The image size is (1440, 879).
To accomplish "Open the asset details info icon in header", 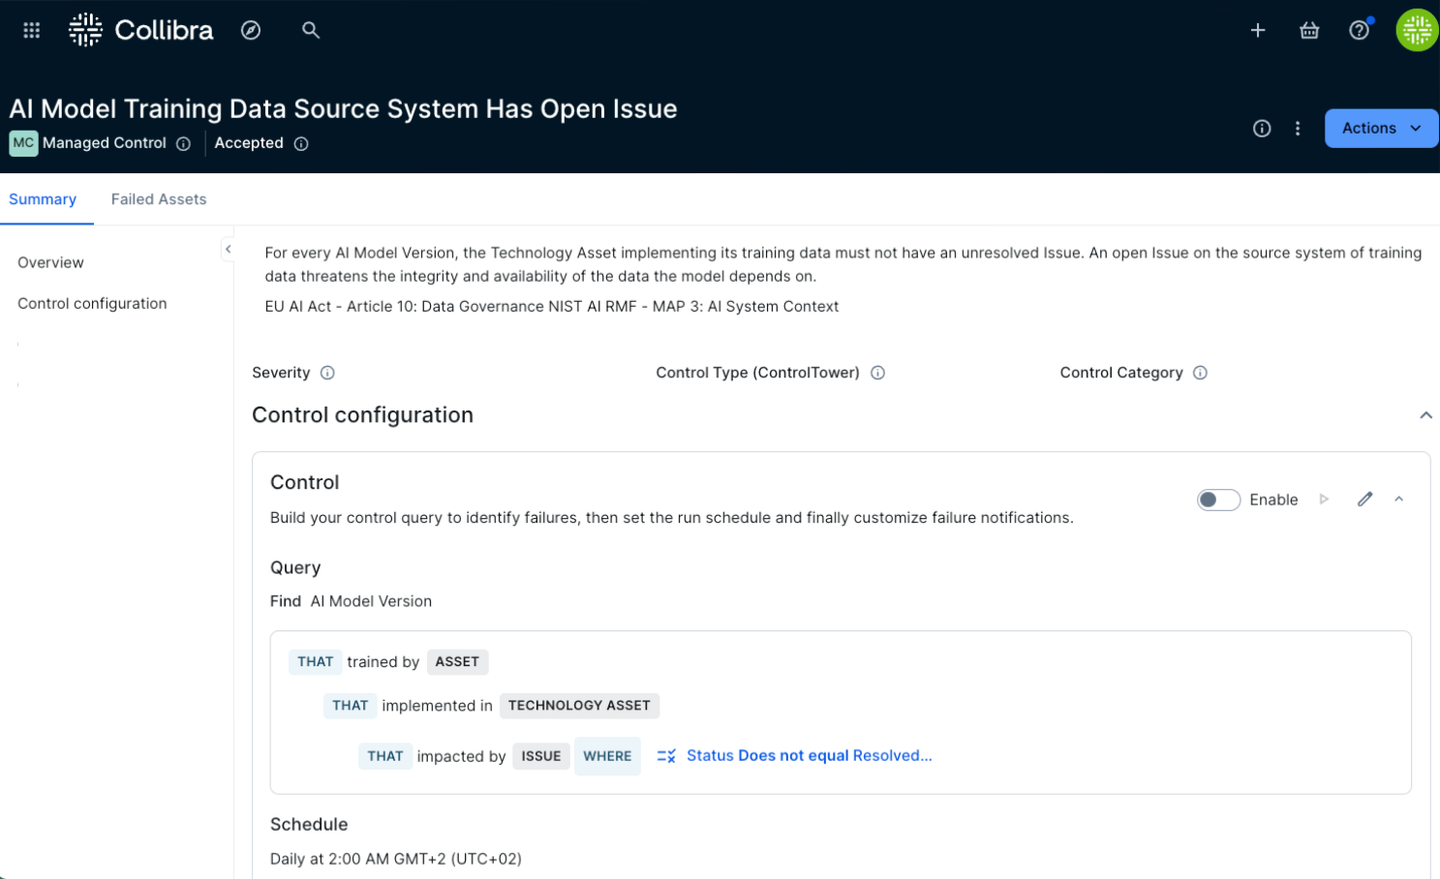I will [x=1262, y=128].
